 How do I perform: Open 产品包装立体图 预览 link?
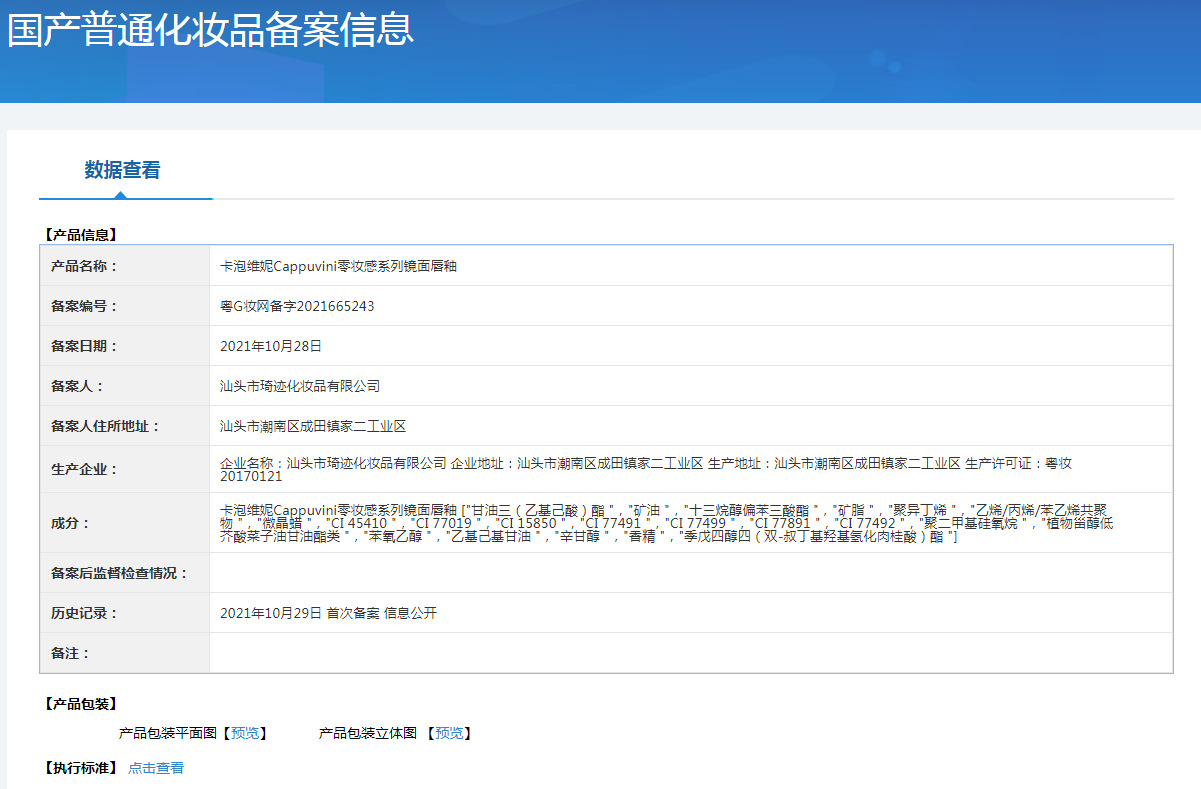449,733
